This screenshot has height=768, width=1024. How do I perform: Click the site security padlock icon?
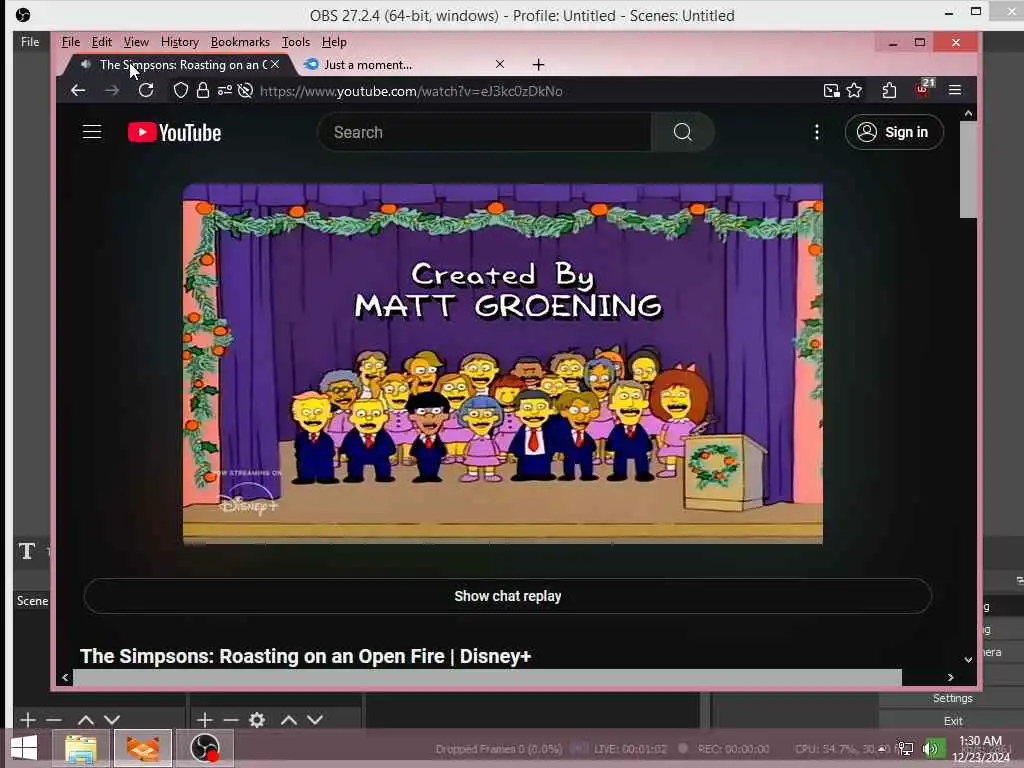203,91
